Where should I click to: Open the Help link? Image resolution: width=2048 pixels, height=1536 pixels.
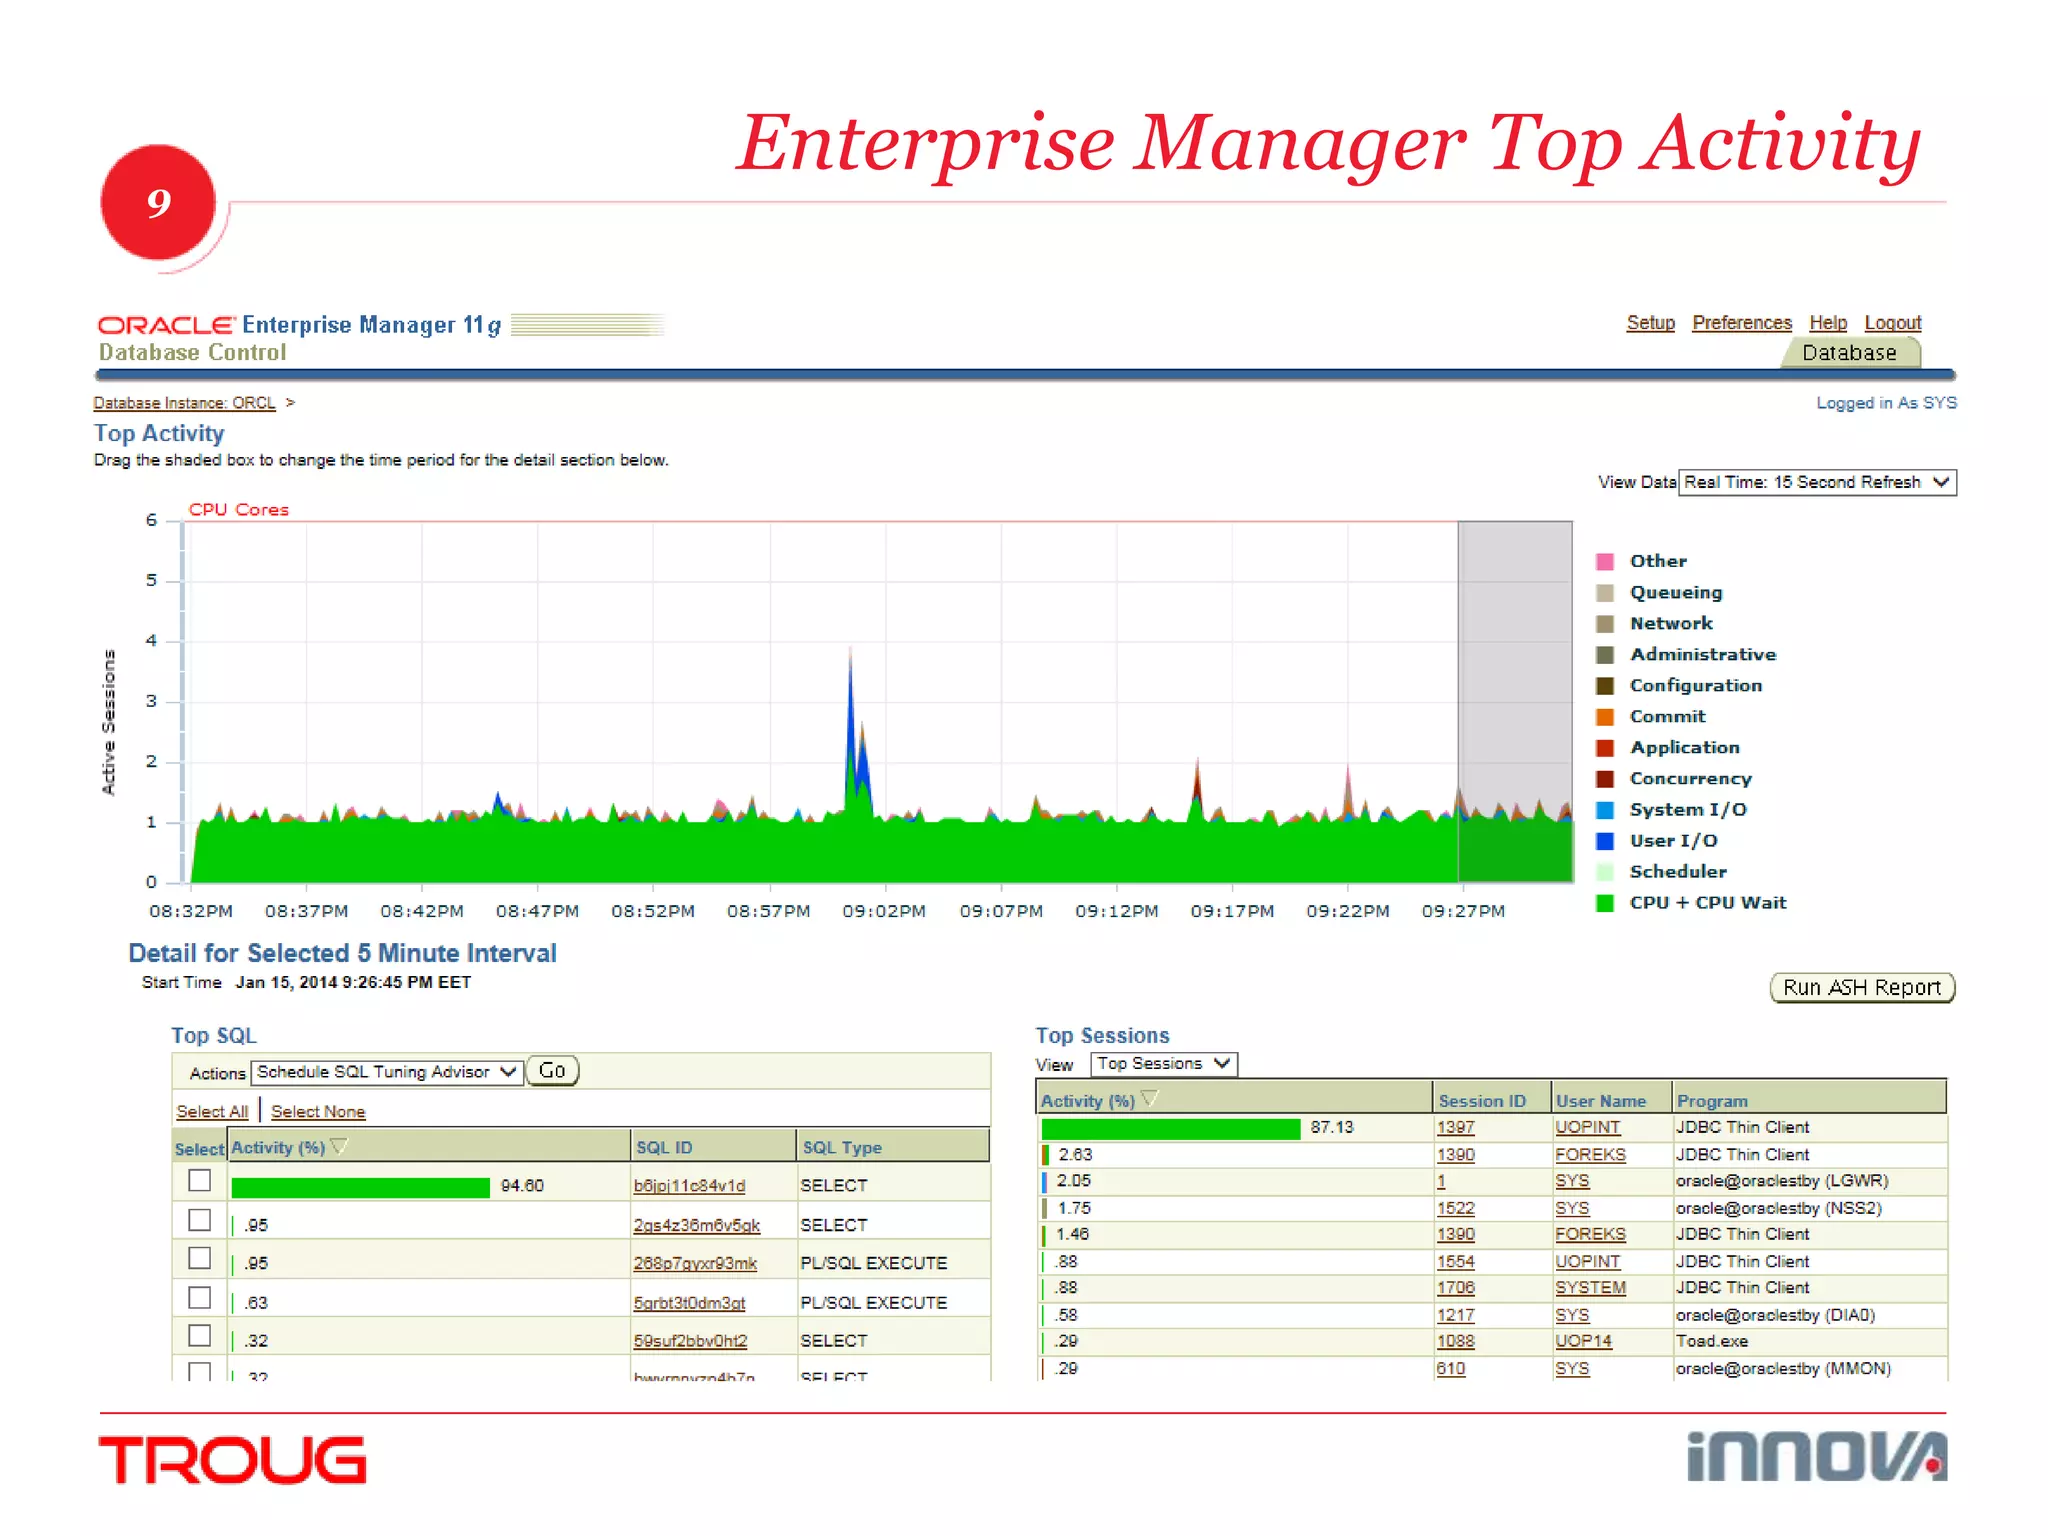[1827, 323]
